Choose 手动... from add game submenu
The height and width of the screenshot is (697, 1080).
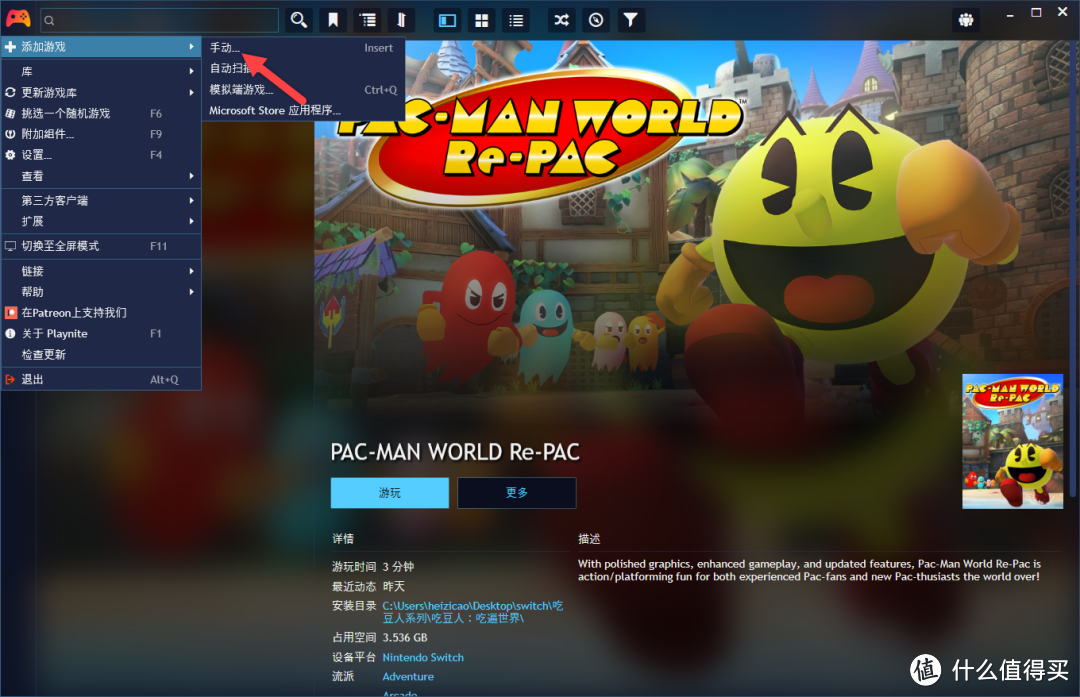[x=303, y=48]
